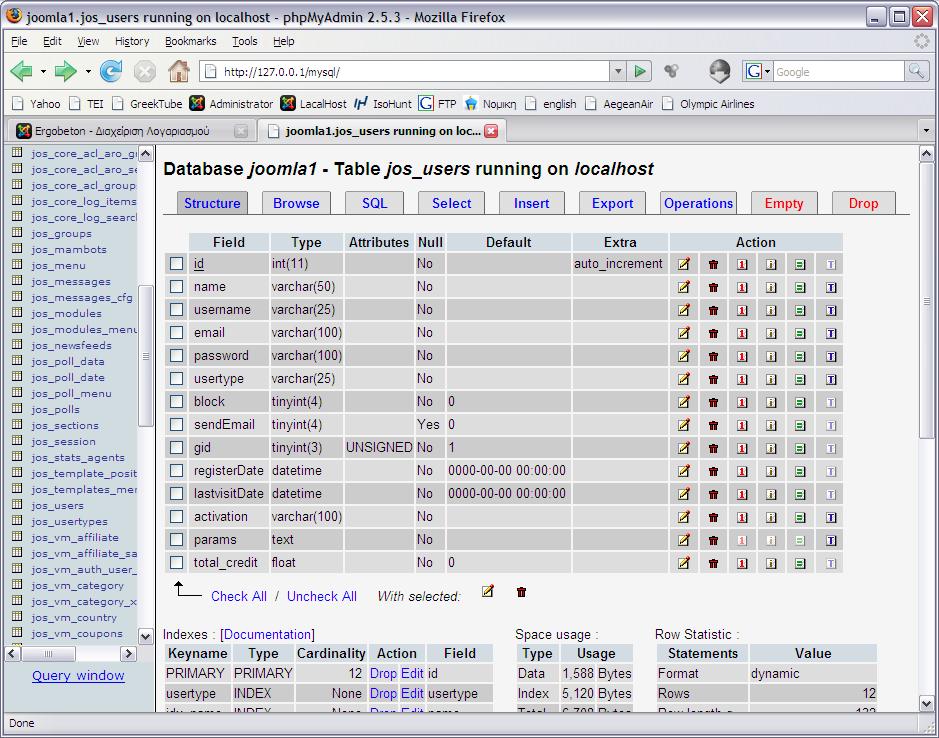The image size is (939, 738).
Task: Open the forward button history dropdown
Action: tap(88, 72)
